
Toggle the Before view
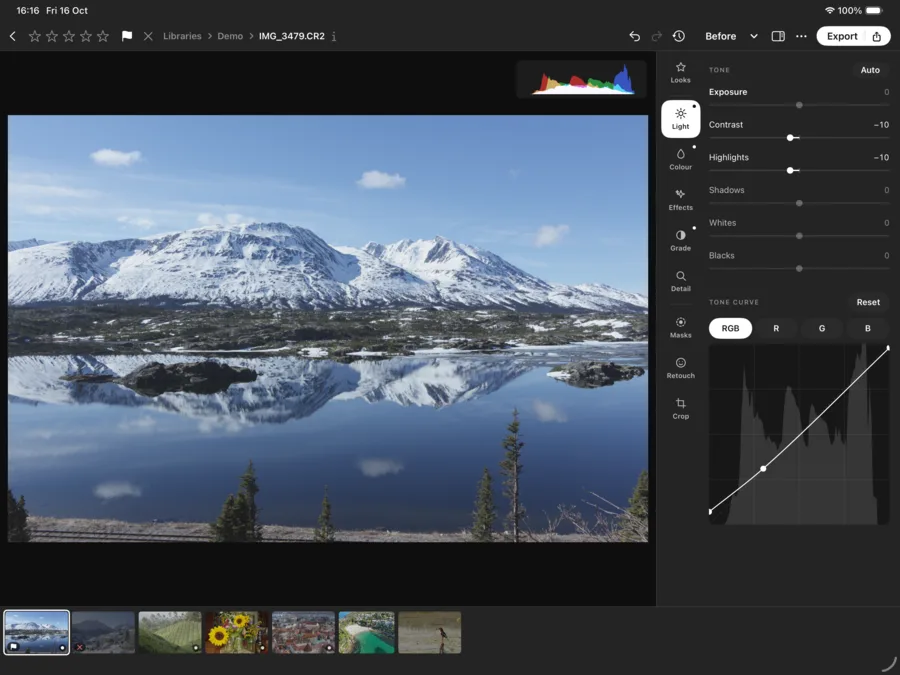[720, 36]
